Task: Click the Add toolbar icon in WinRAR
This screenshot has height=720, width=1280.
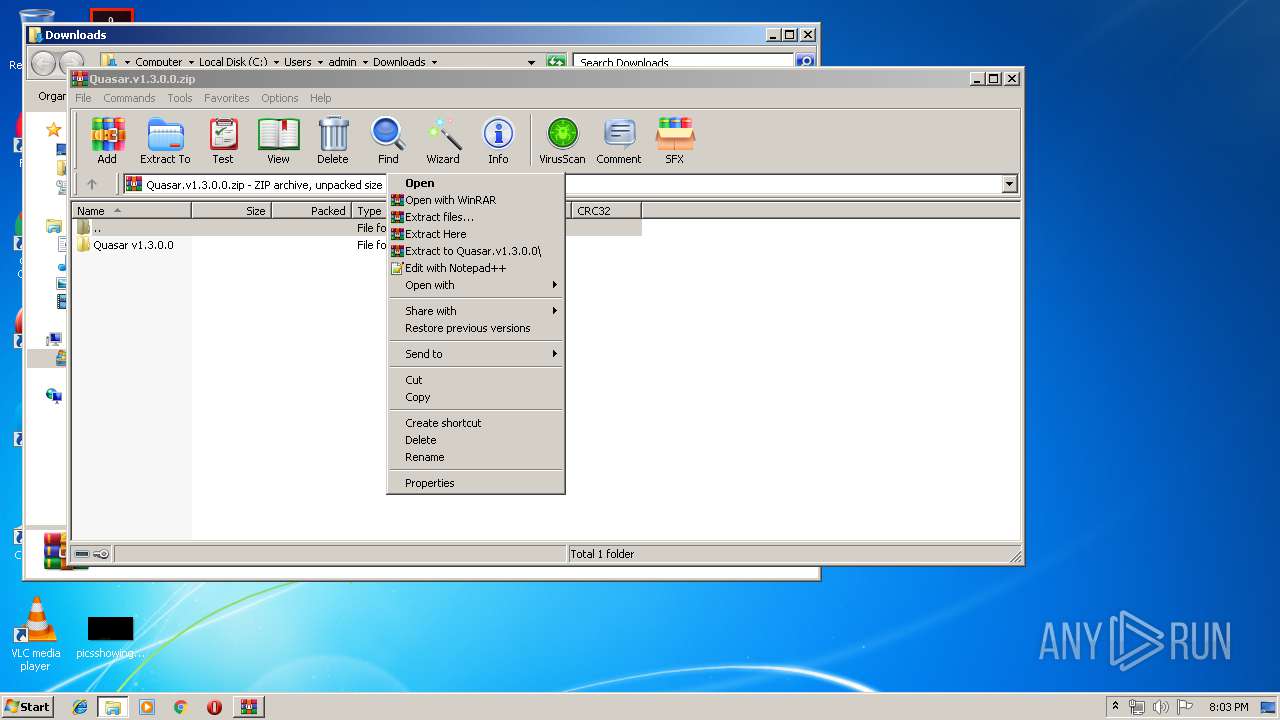Action: (107, 141)
